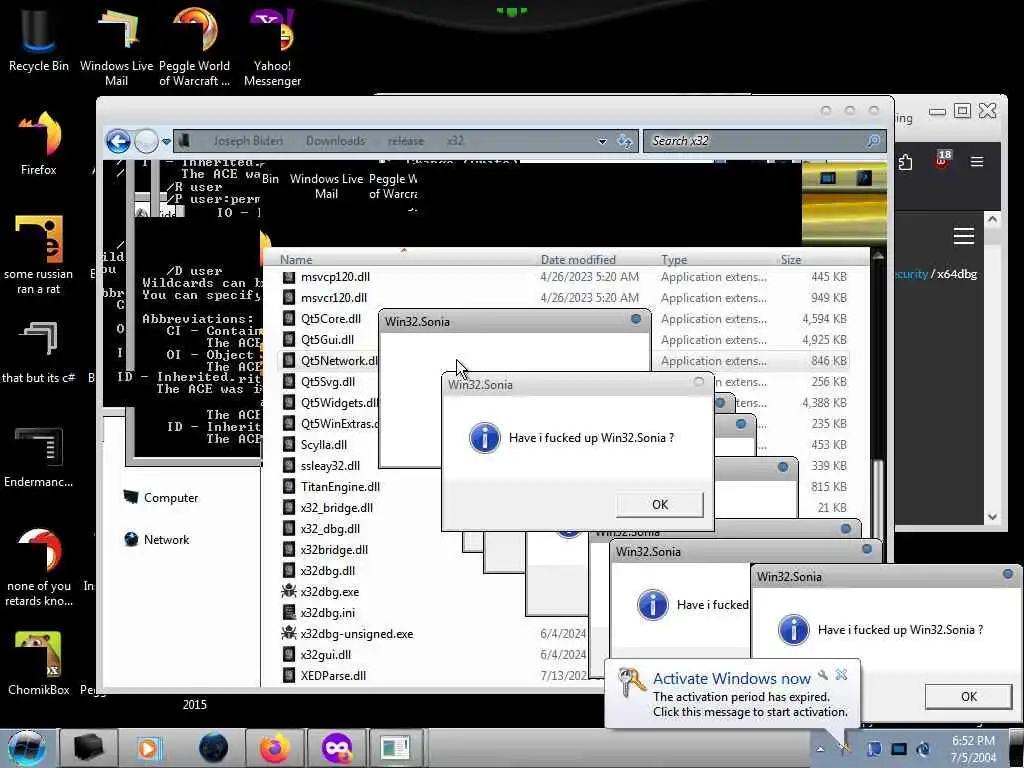Open the Recycle Bin desktop icon
This screenshot has height=768, width=1024.
(38, 39)
